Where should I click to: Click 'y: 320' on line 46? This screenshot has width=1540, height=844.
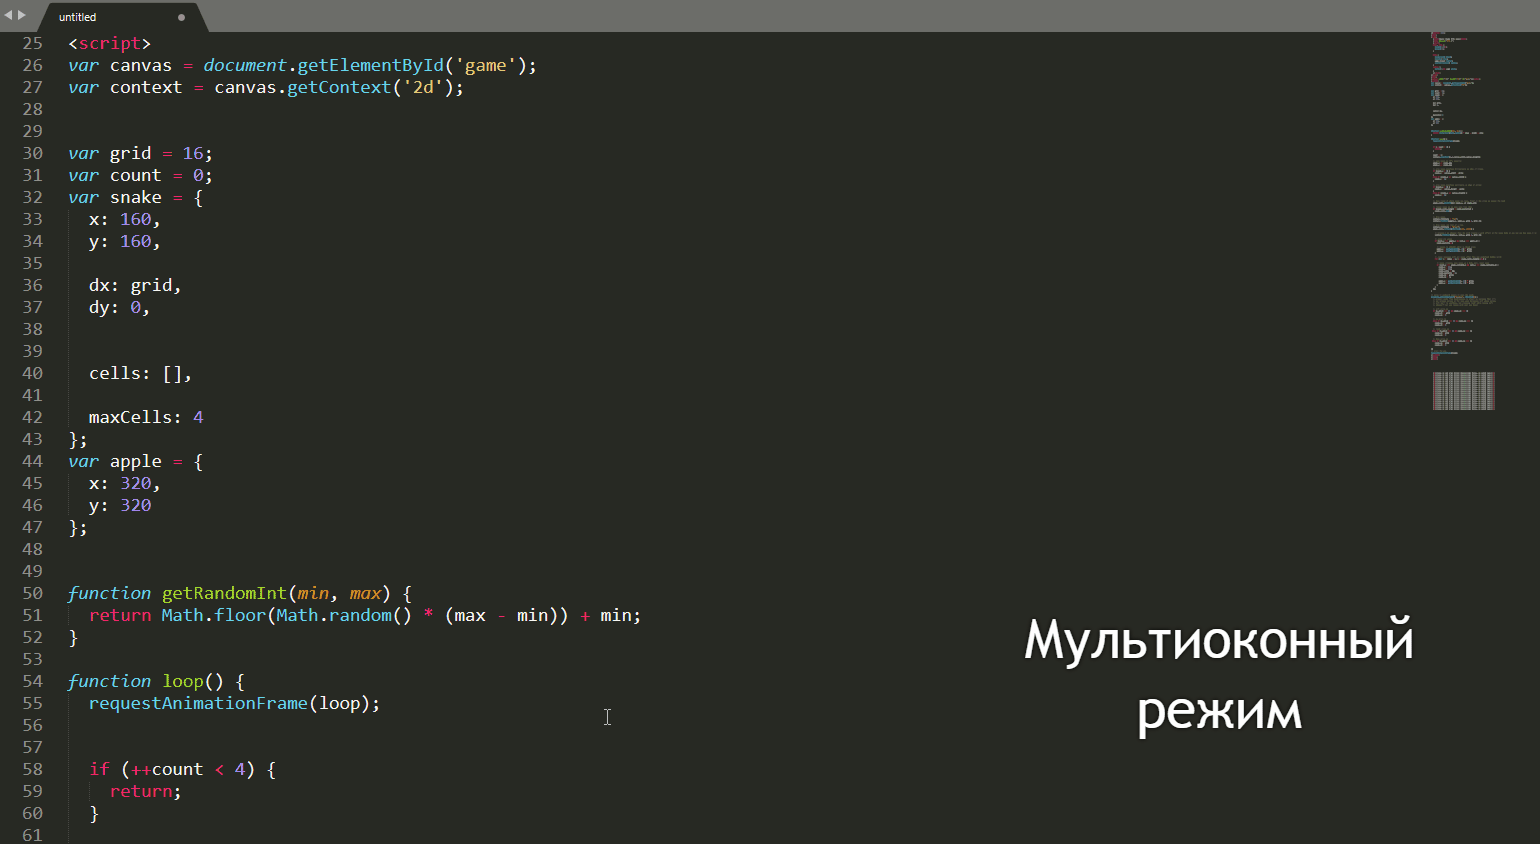(120, 505)
